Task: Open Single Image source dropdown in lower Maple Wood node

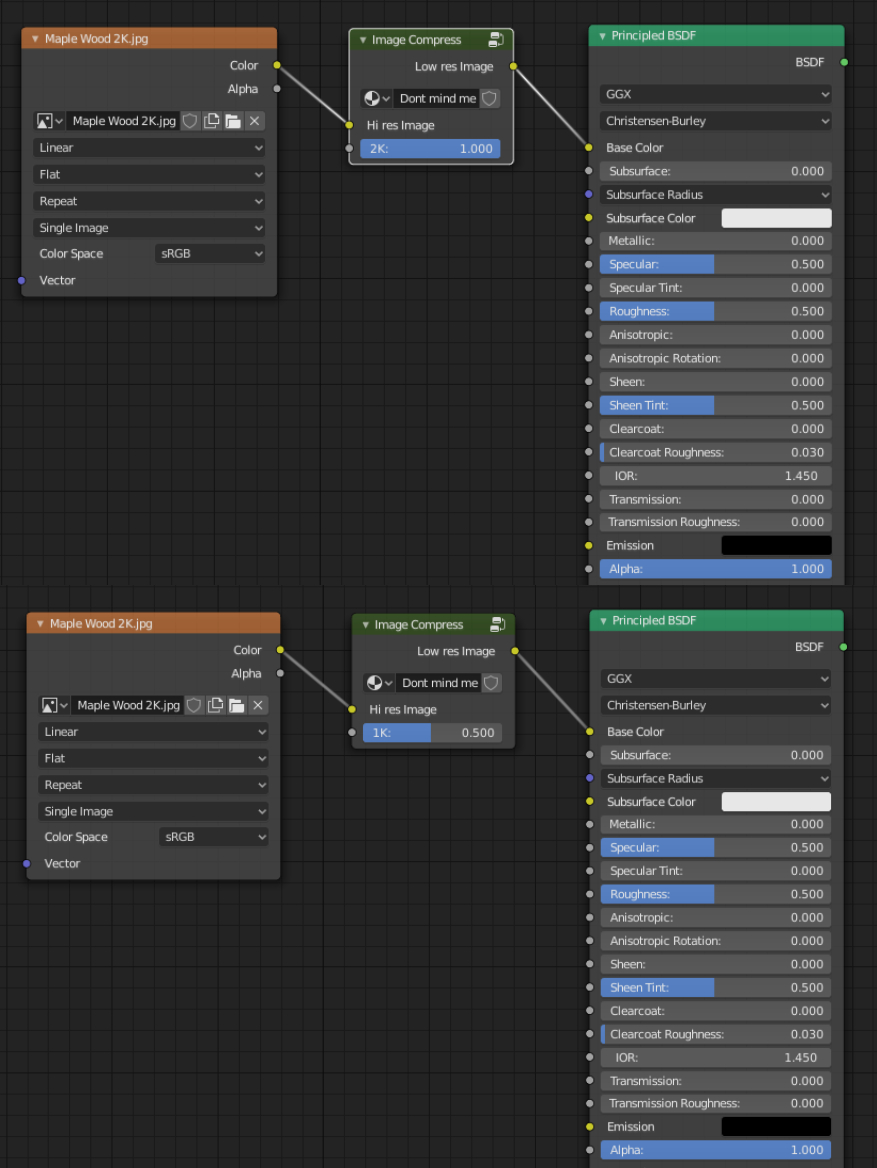Action: [x=153, y=811]
